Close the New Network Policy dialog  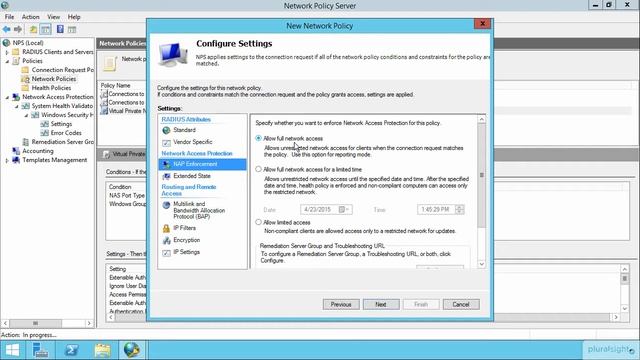point(482,24)
